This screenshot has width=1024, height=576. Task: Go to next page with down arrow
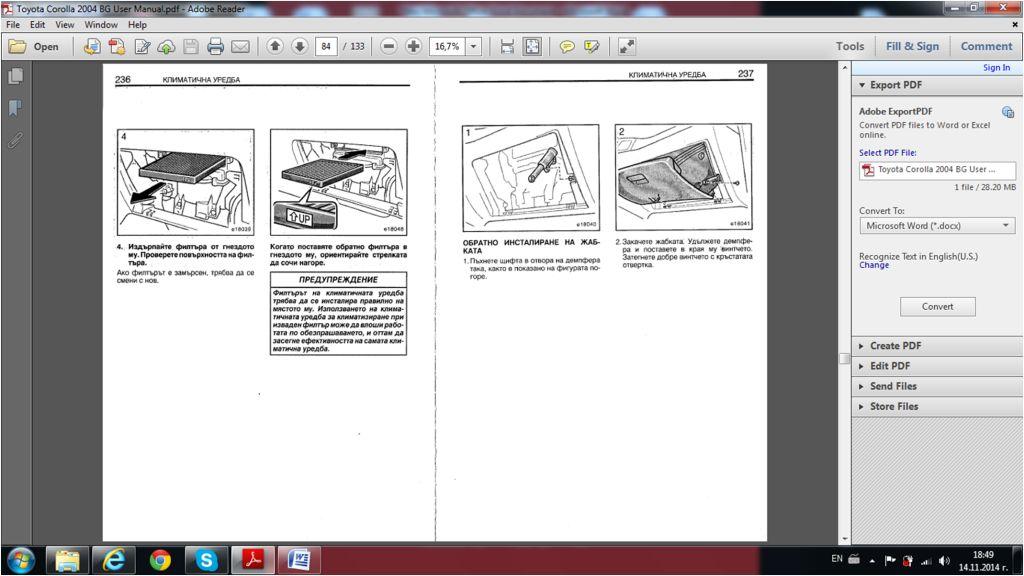point(299,46)
